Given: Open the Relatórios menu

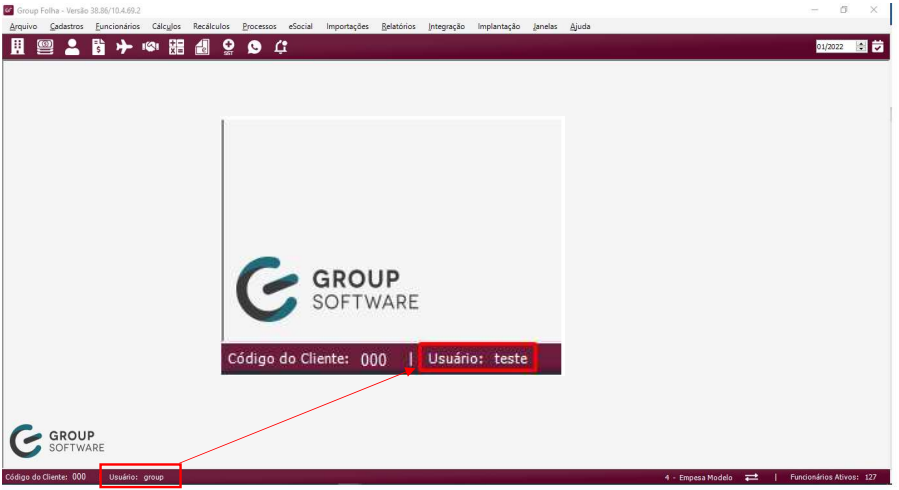Looking at the screenshot, I should pyautogui.click(x=398, y=26).
